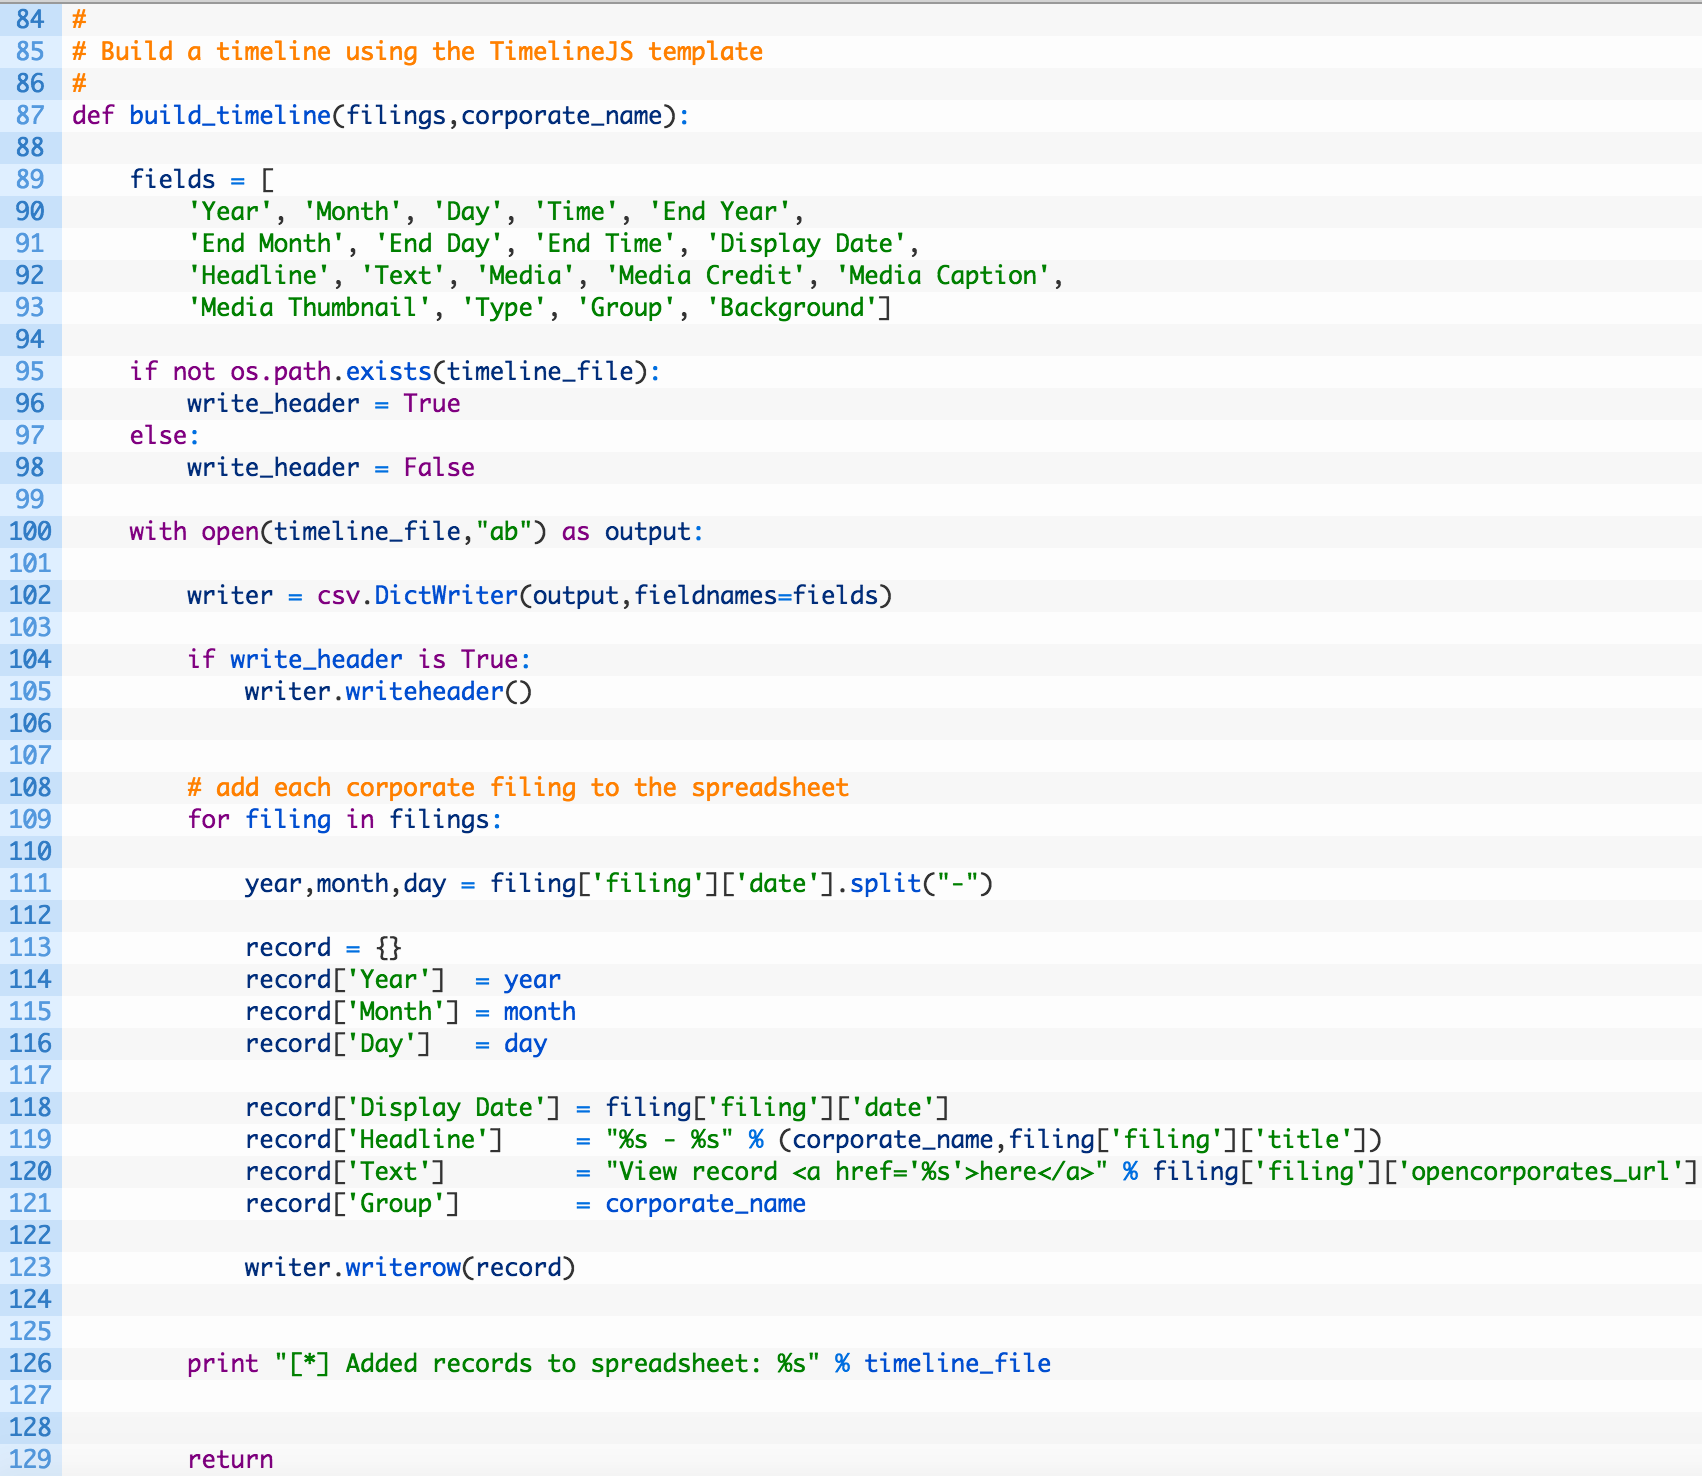Screen dimensions: 1702x1476
Task: Click the 'fields' variable on line 89
Action: [172, 180]
